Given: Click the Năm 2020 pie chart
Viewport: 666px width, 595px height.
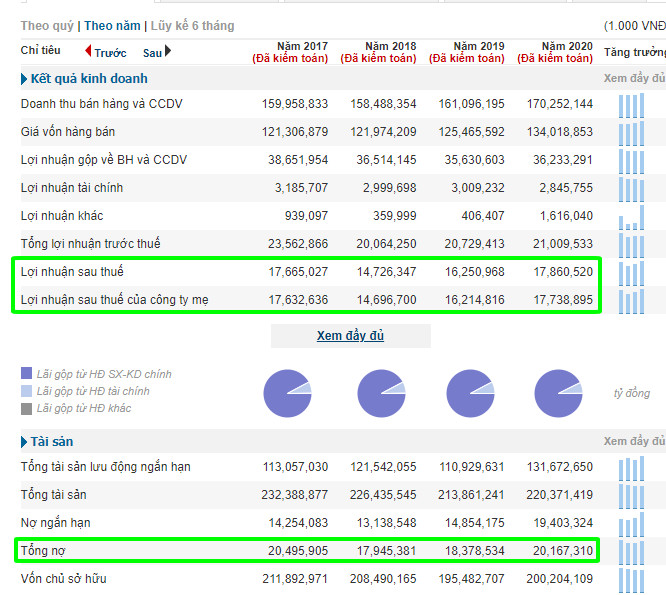Looking at the screenshot, I should (558, 393).
